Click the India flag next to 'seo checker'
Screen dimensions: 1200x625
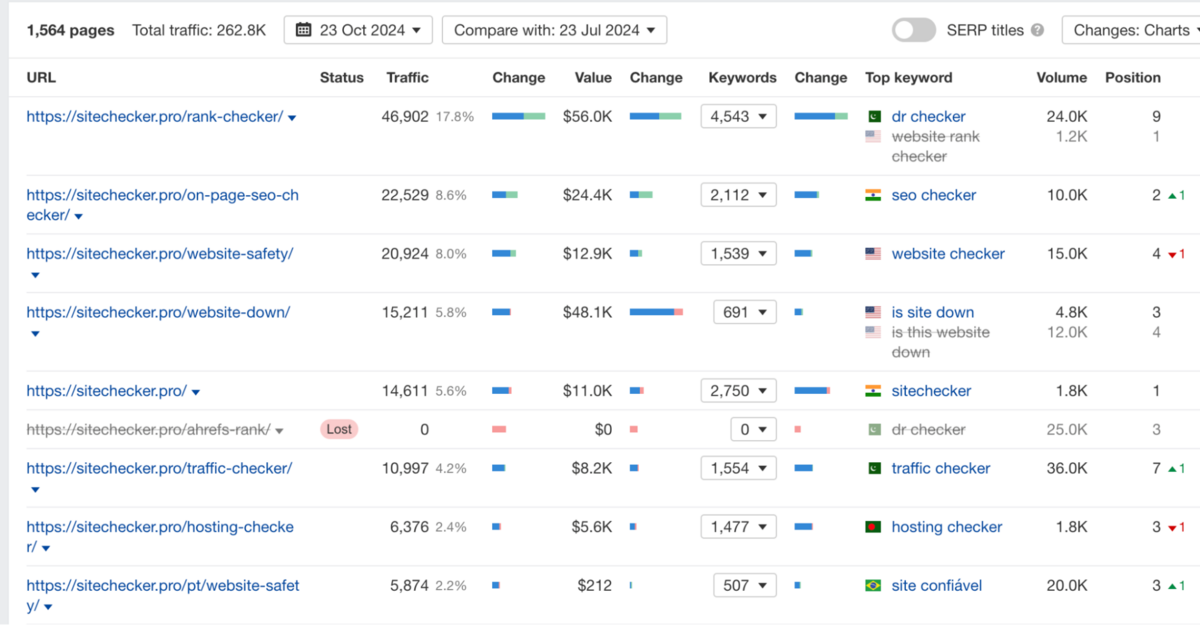point(873,195)
